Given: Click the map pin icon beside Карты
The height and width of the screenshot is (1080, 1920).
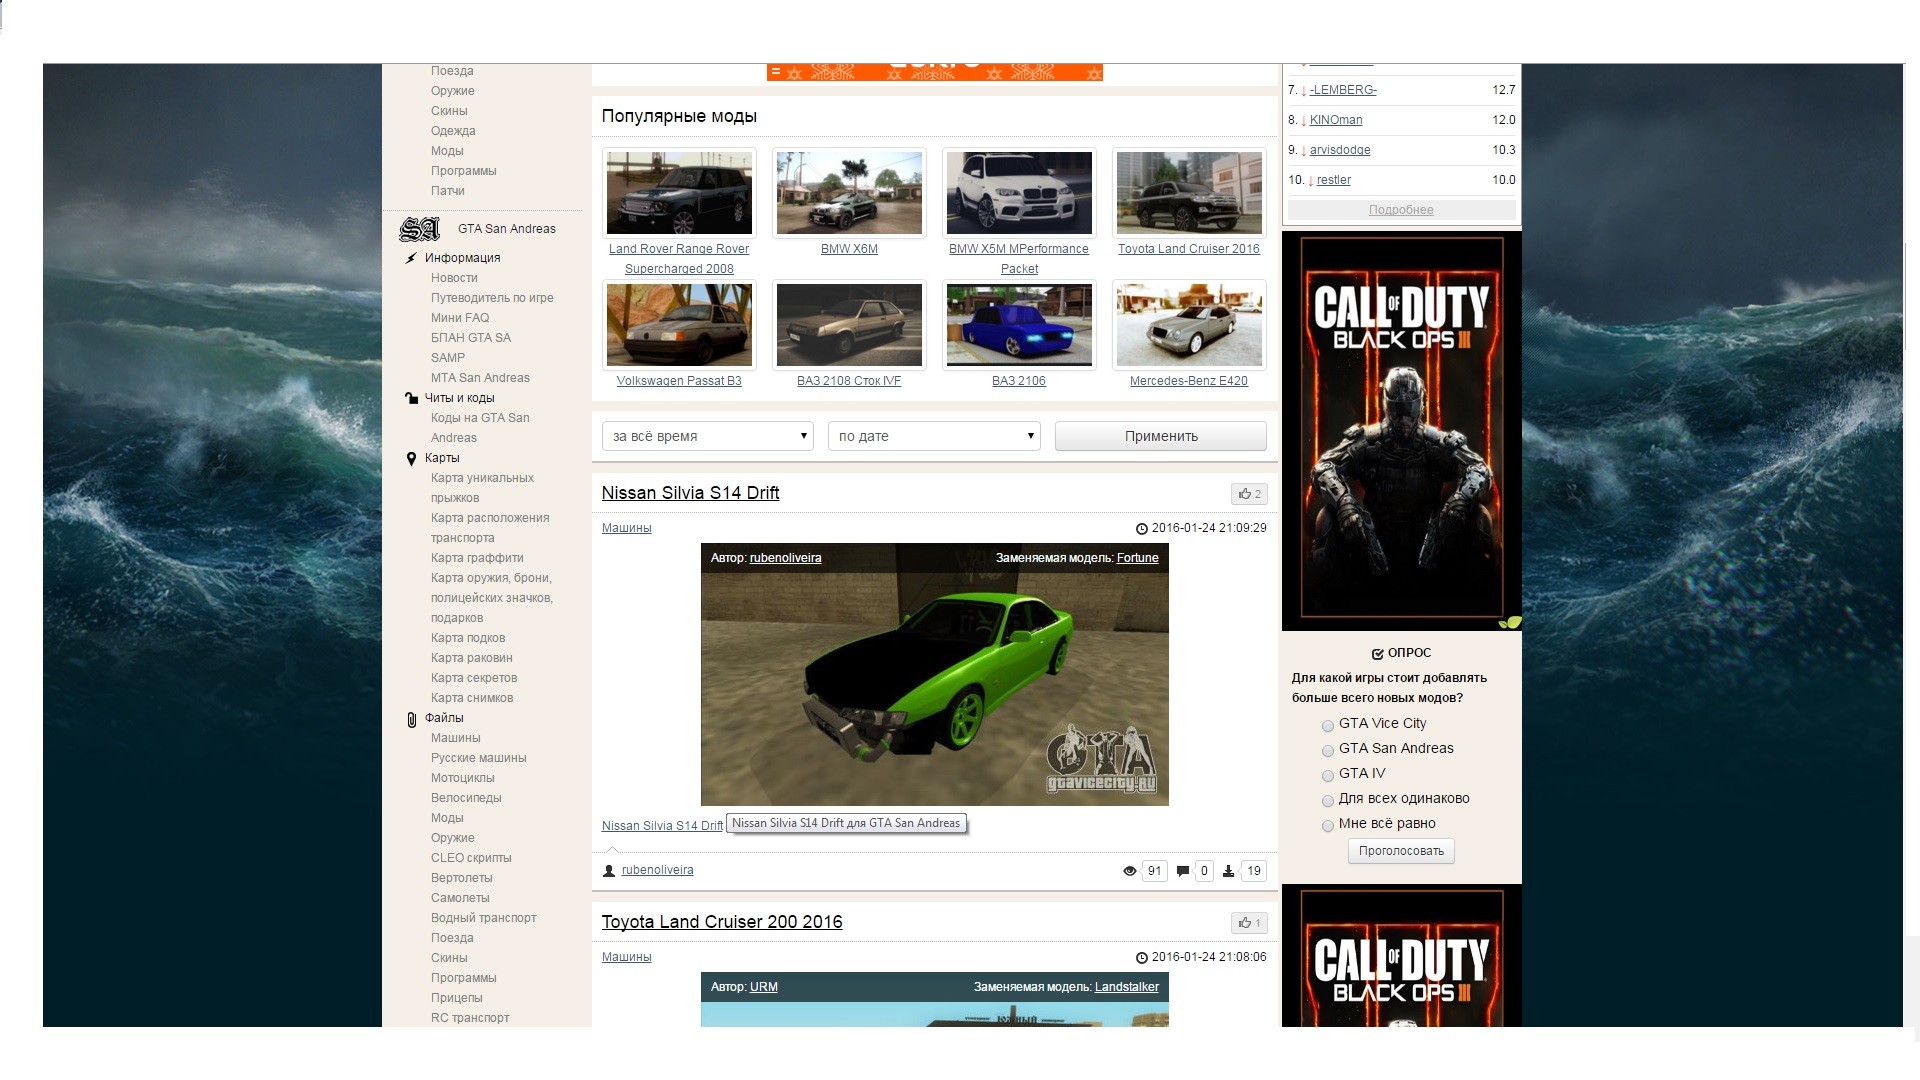Looking at the screenshot, I should click(x=411, y=458).
